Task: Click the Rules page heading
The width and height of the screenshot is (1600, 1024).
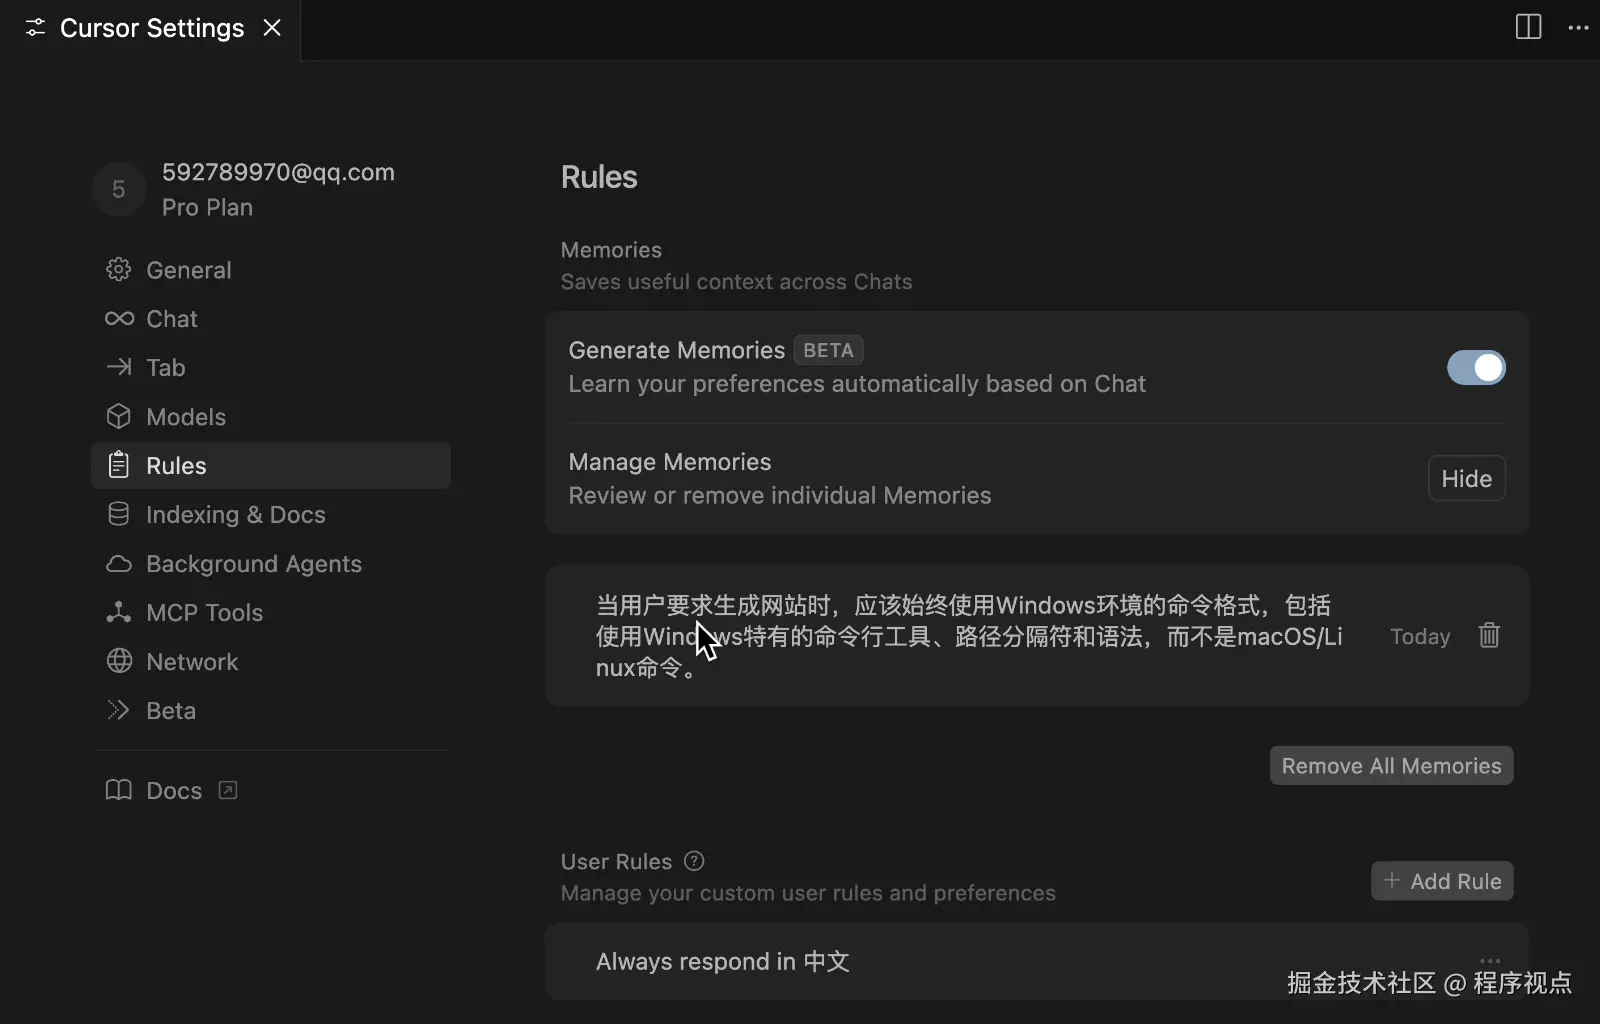Action: (599, 177)
